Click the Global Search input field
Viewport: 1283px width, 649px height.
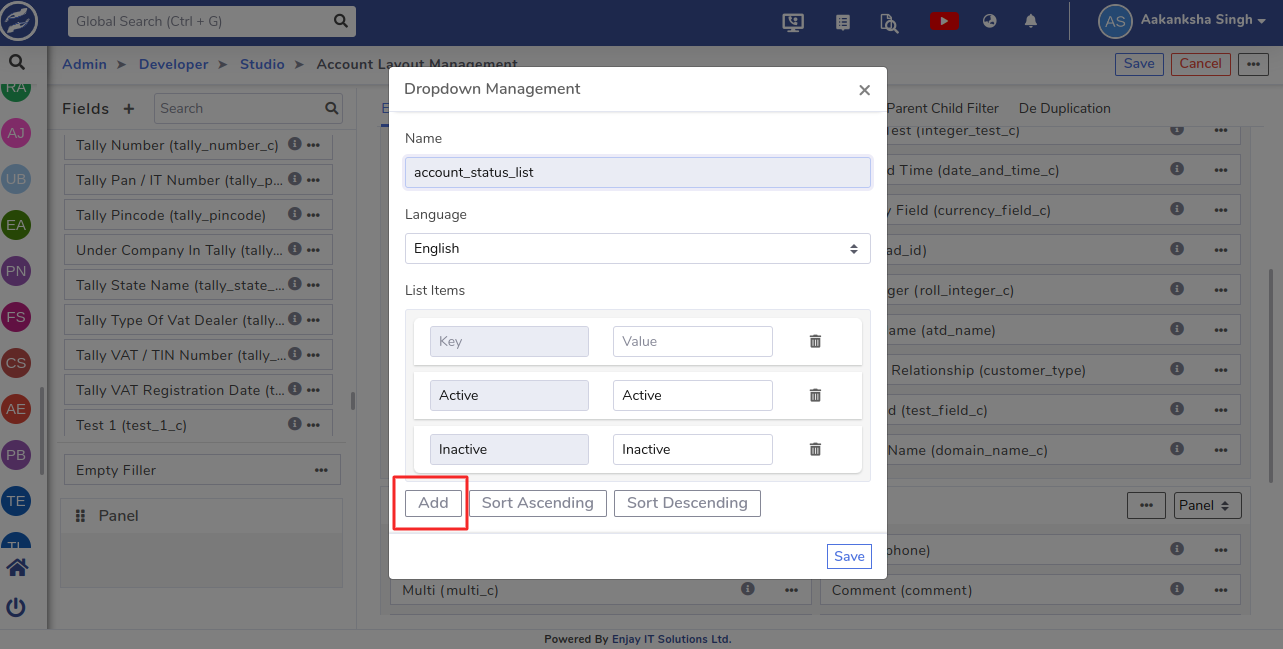point(198,20)
